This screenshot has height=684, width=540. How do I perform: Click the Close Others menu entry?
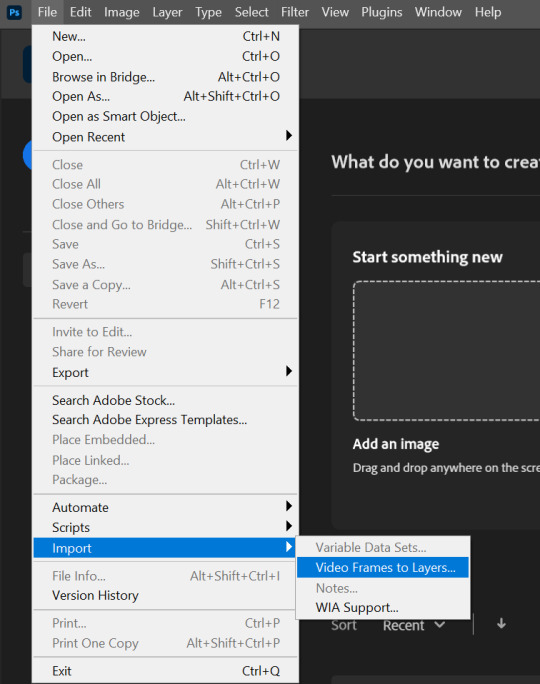tap(165, 204)
